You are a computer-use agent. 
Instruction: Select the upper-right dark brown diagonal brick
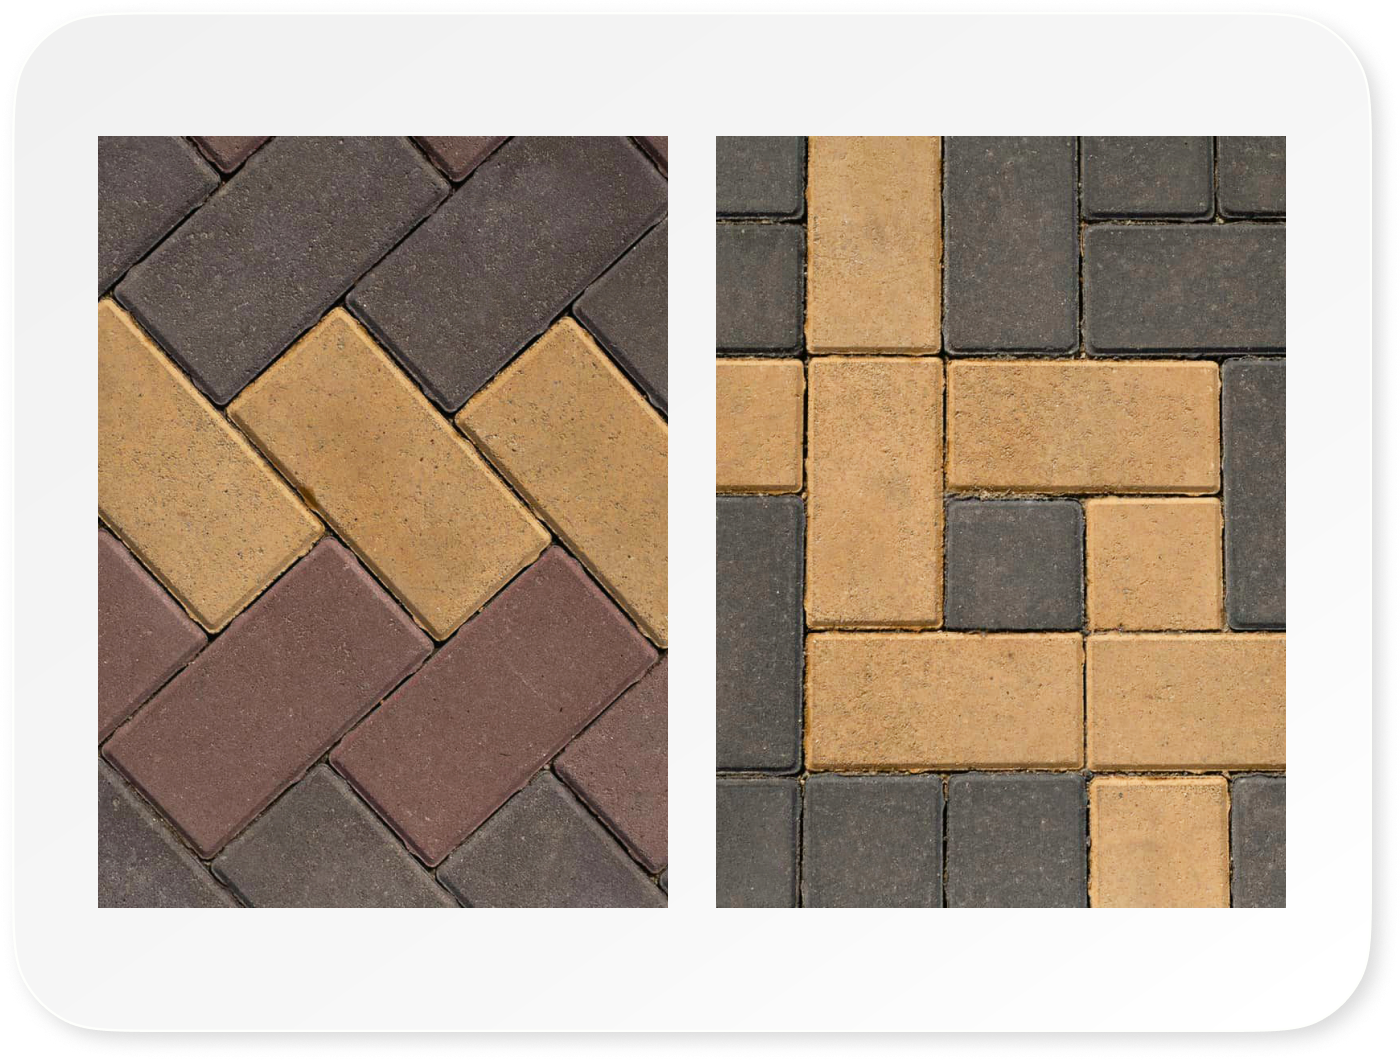pyautogui.click(x=510, y=270)
